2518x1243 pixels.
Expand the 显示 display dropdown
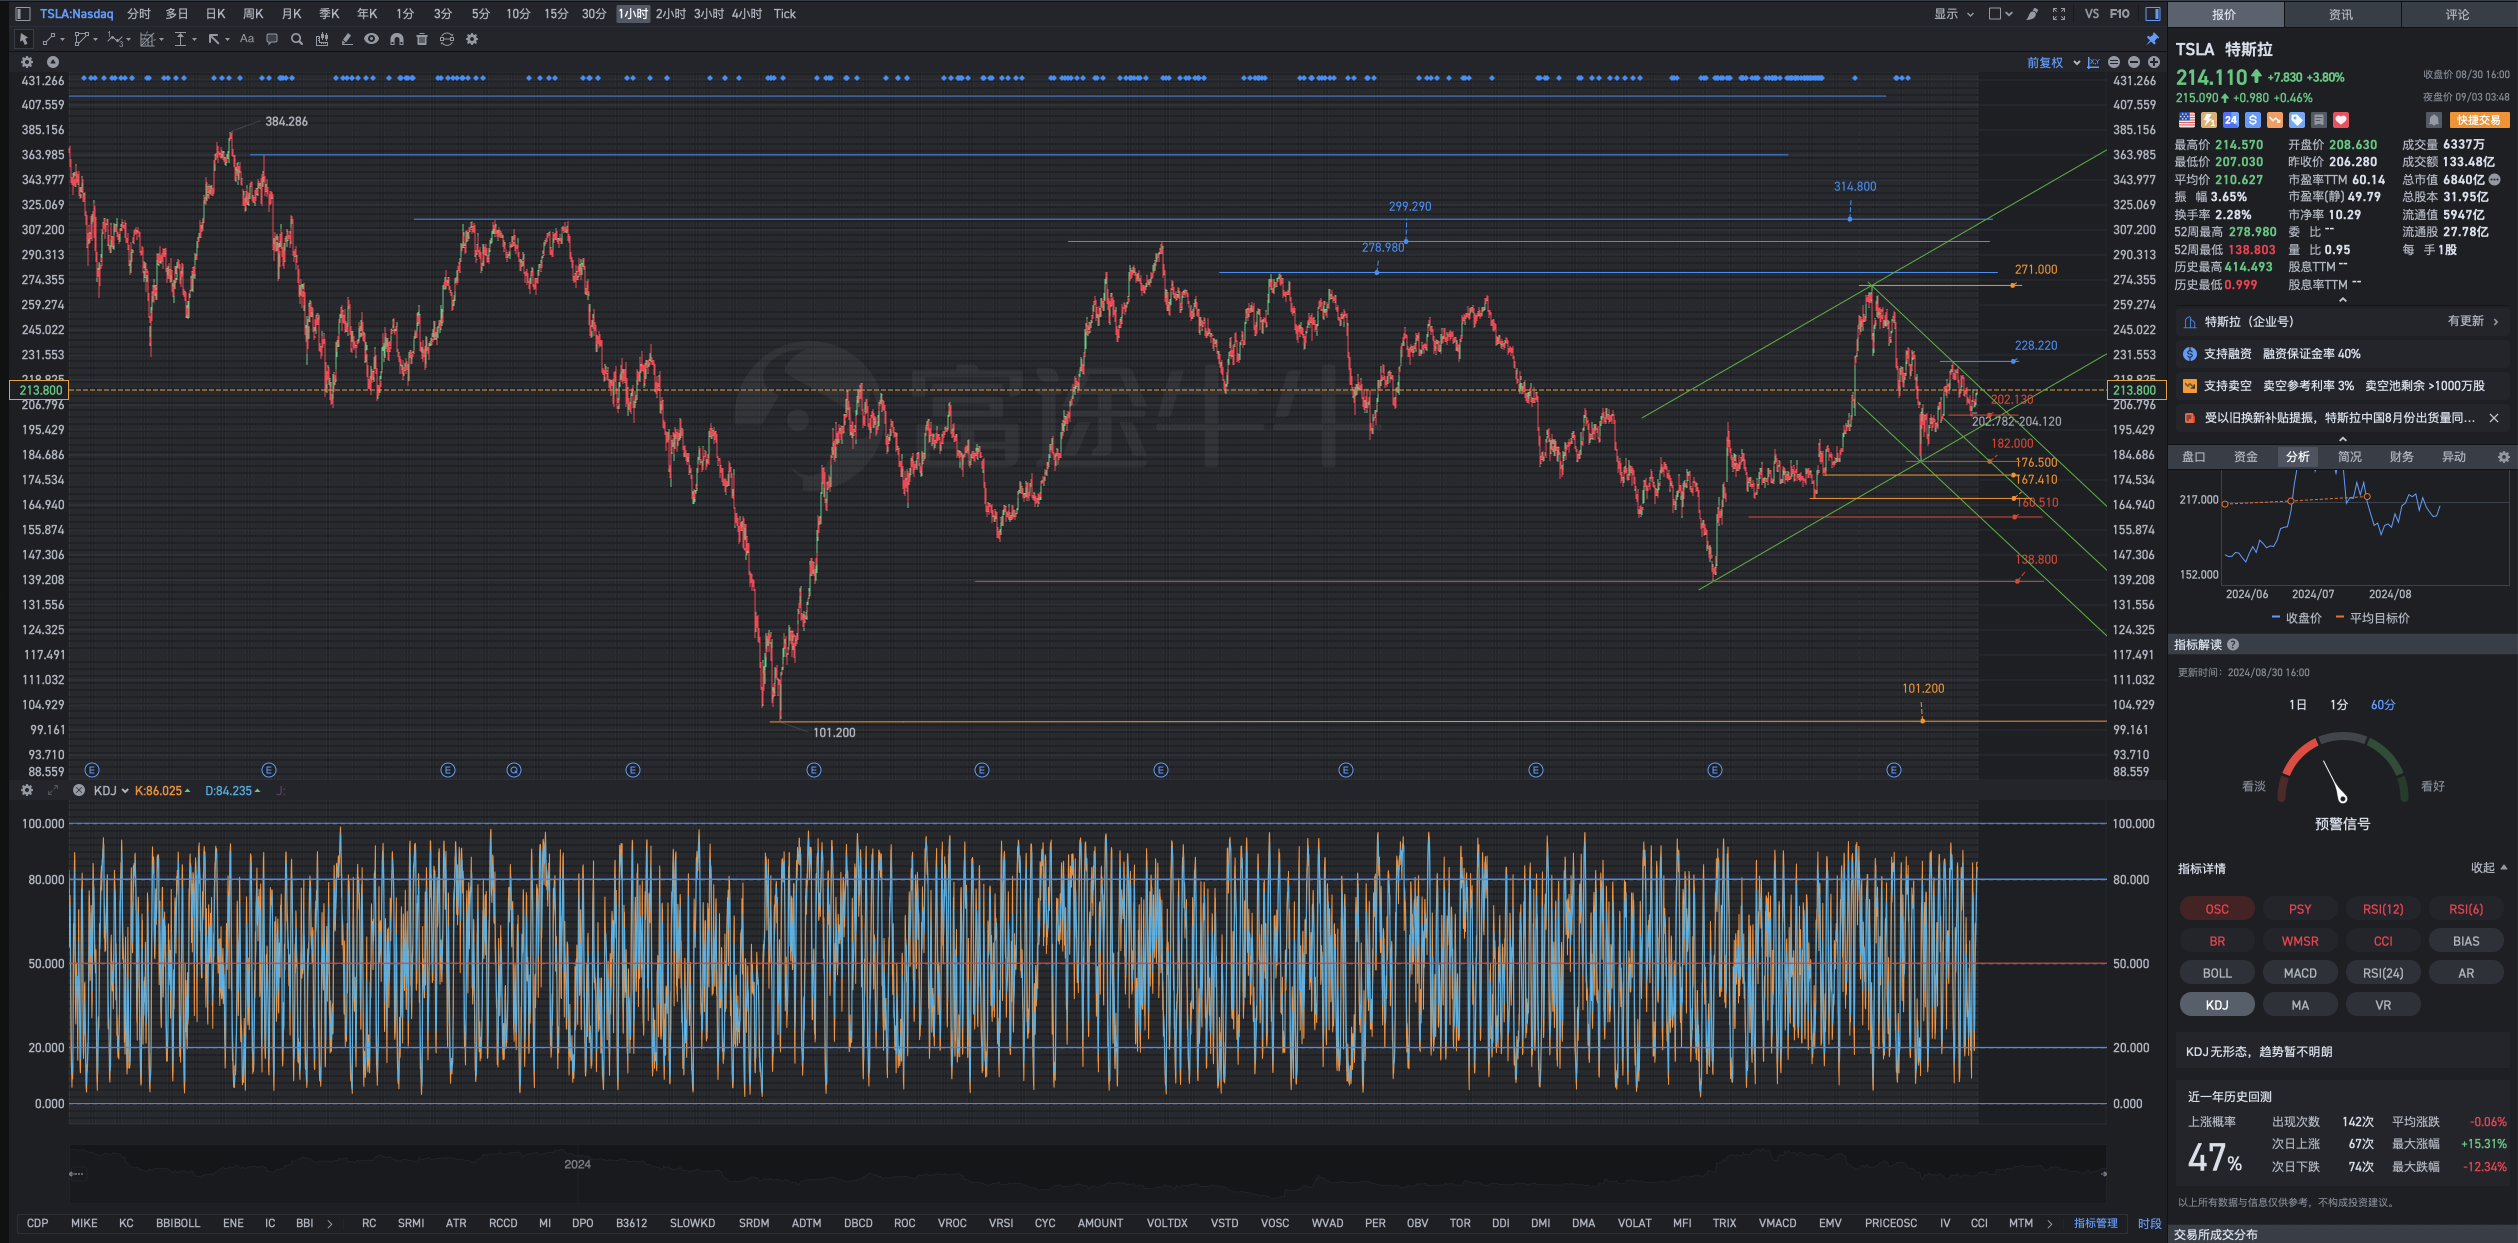coord(1953,13)
